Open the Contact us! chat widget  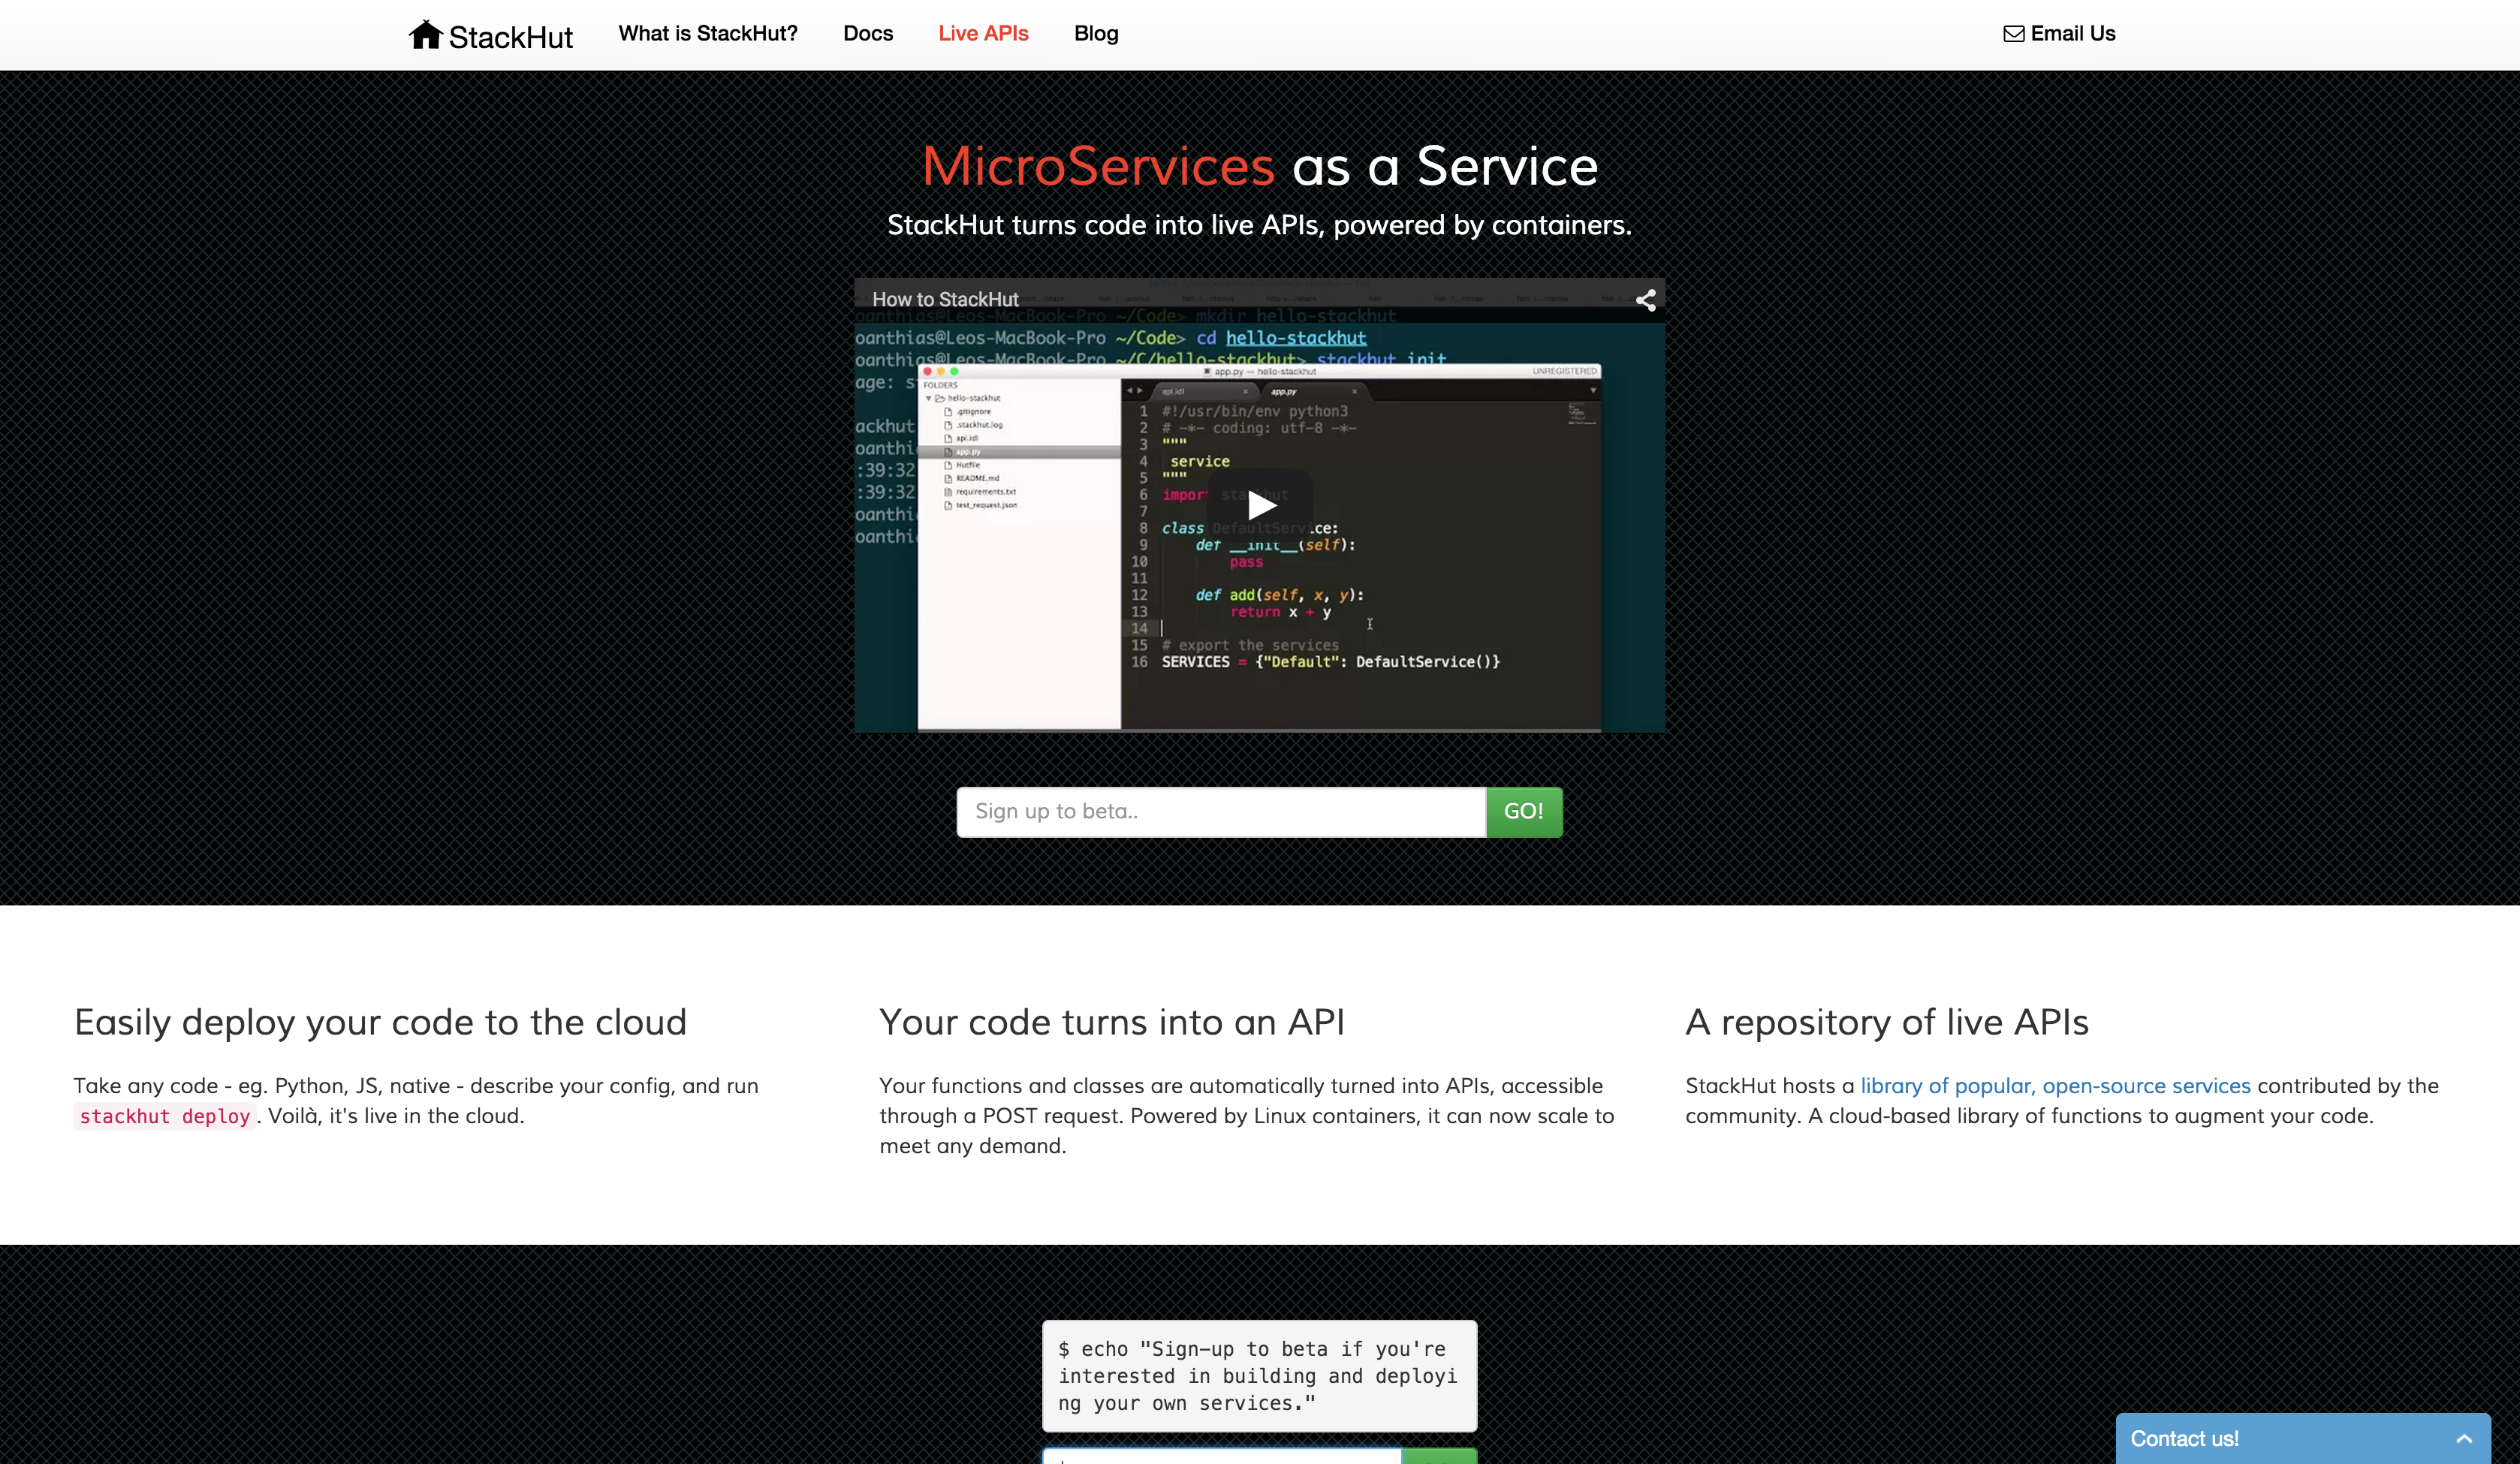(2185, 1438)
